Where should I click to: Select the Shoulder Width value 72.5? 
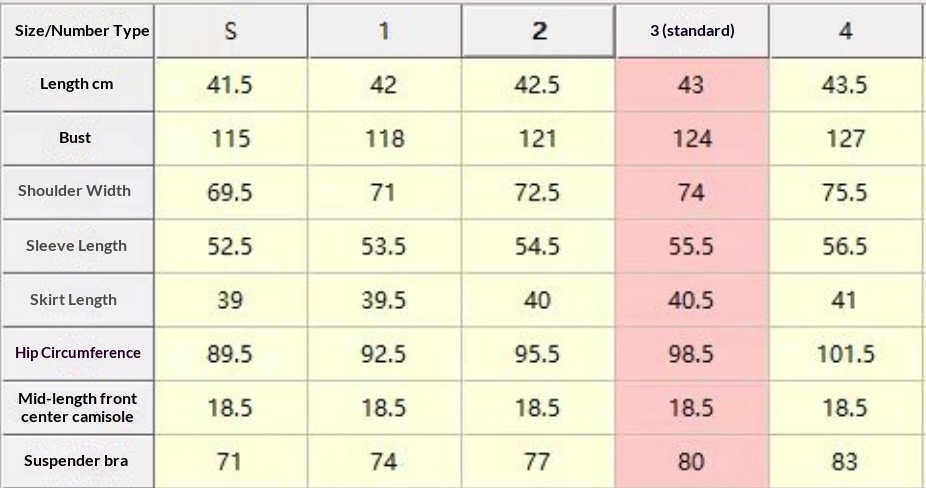tap(538, 192)
